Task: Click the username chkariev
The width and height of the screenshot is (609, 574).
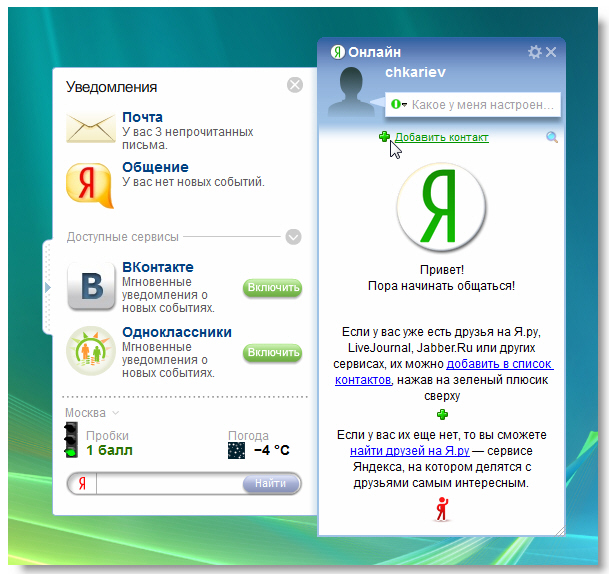Action: tap(415, 72)
